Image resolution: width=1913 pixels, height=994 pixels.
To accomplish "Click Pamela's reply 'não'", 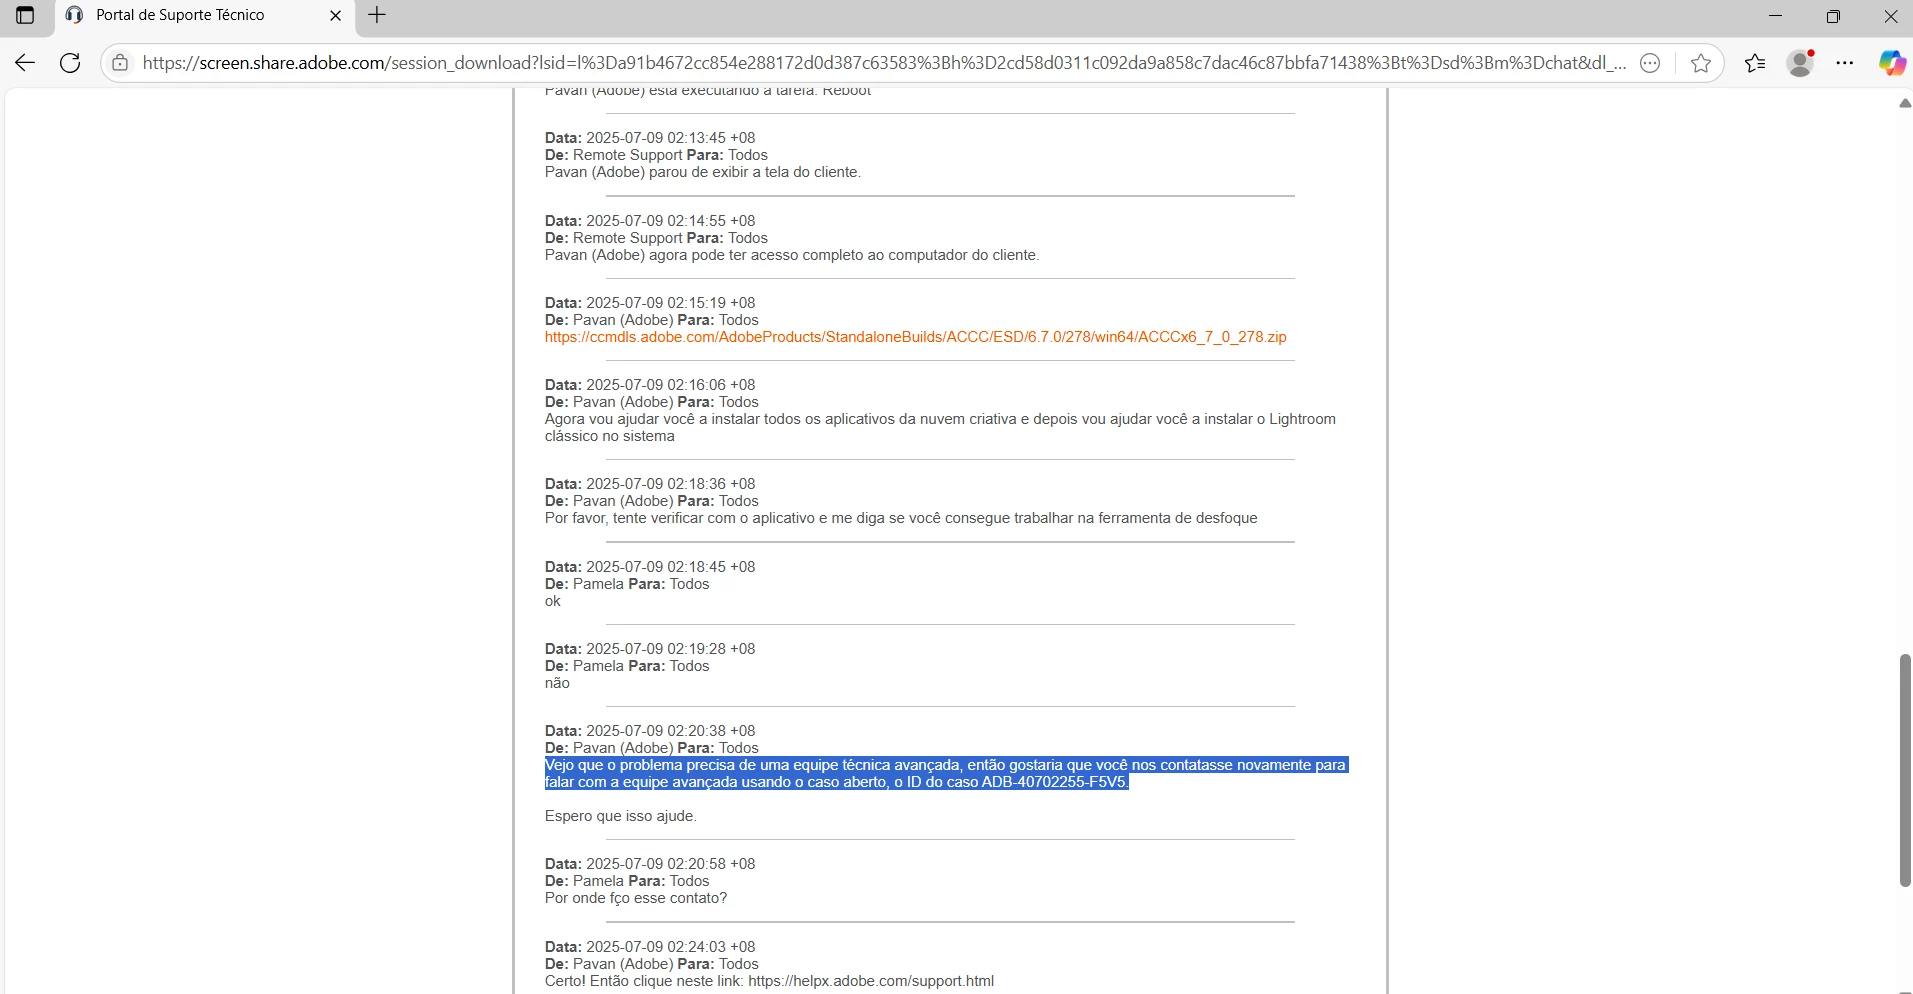I will pos(557,683).
